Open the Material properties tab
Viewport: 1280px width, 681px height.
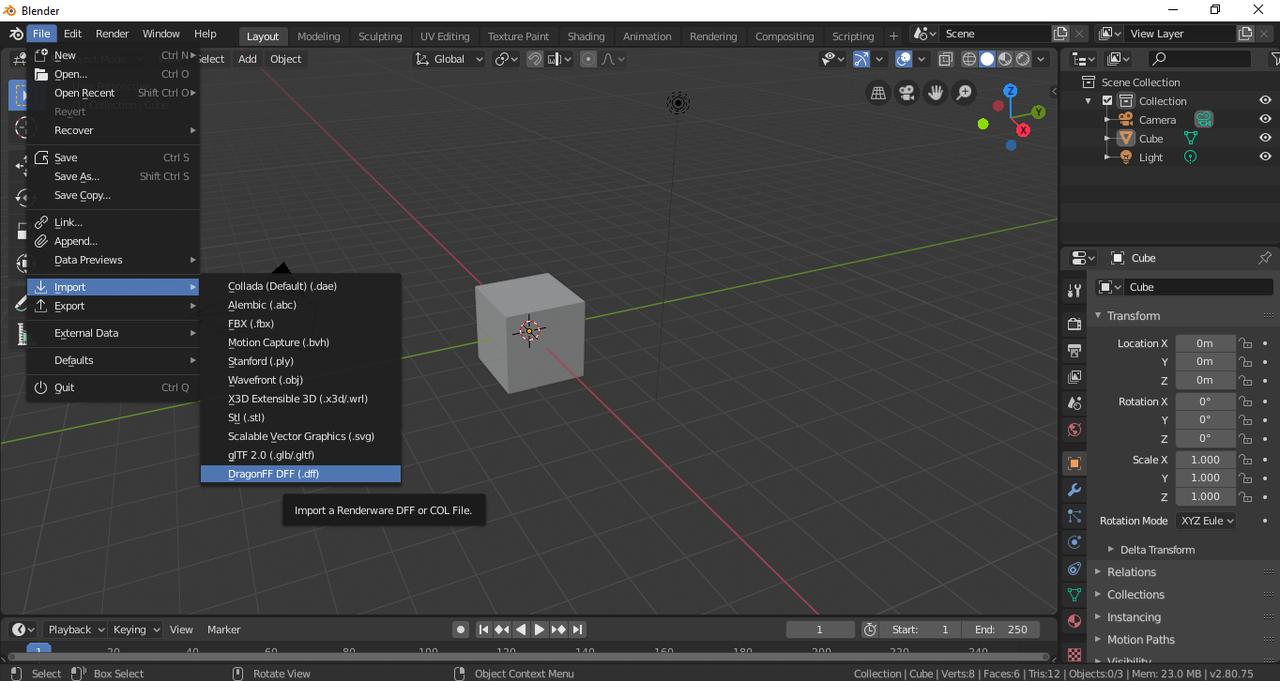tap(1075, 621)
